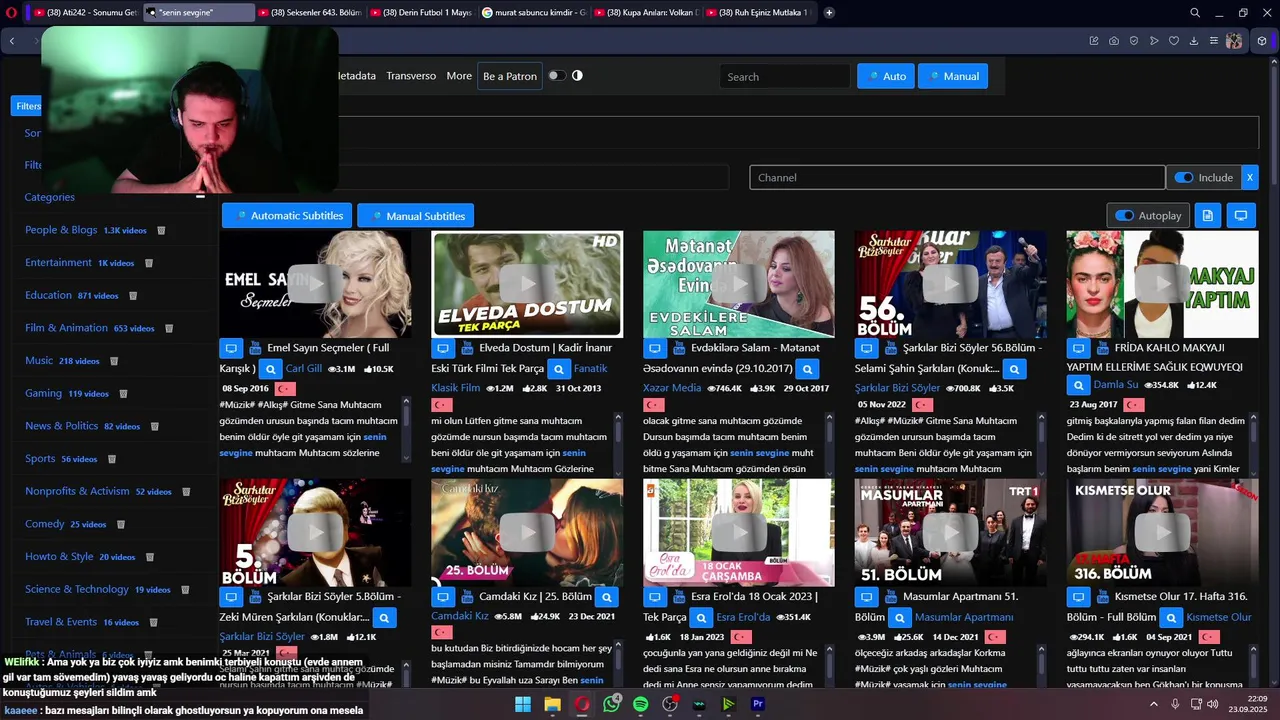Click the heart bookmarks icon in browser toolbar
The height and width of the screenshot is (720, 1280).
tap(1174, 41)
